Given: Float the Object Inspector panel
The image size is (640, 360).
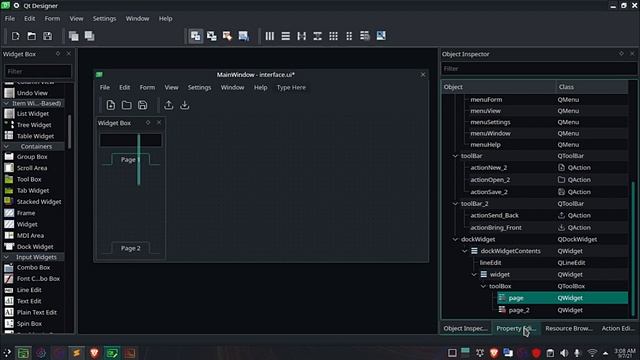Looking at the screenshot, I should 621,53.
